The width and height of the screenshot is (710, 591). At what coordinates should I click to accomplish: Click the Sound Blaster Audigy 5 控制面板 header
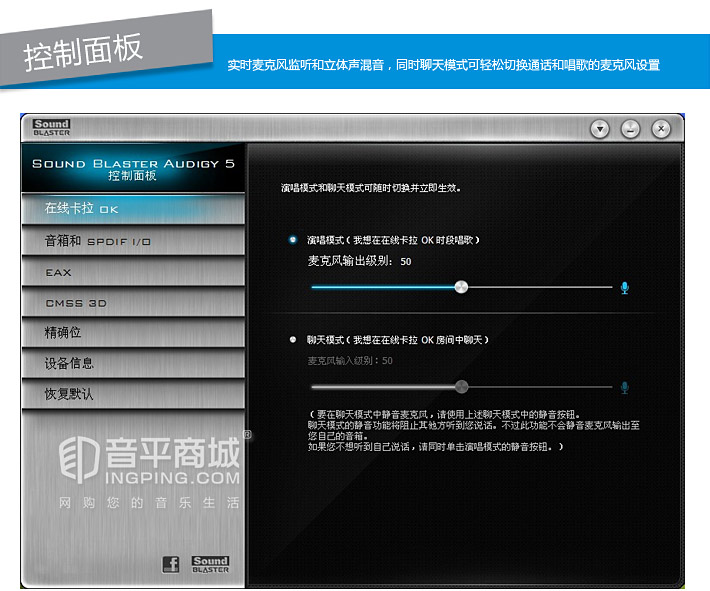click(x=133, y=168)
